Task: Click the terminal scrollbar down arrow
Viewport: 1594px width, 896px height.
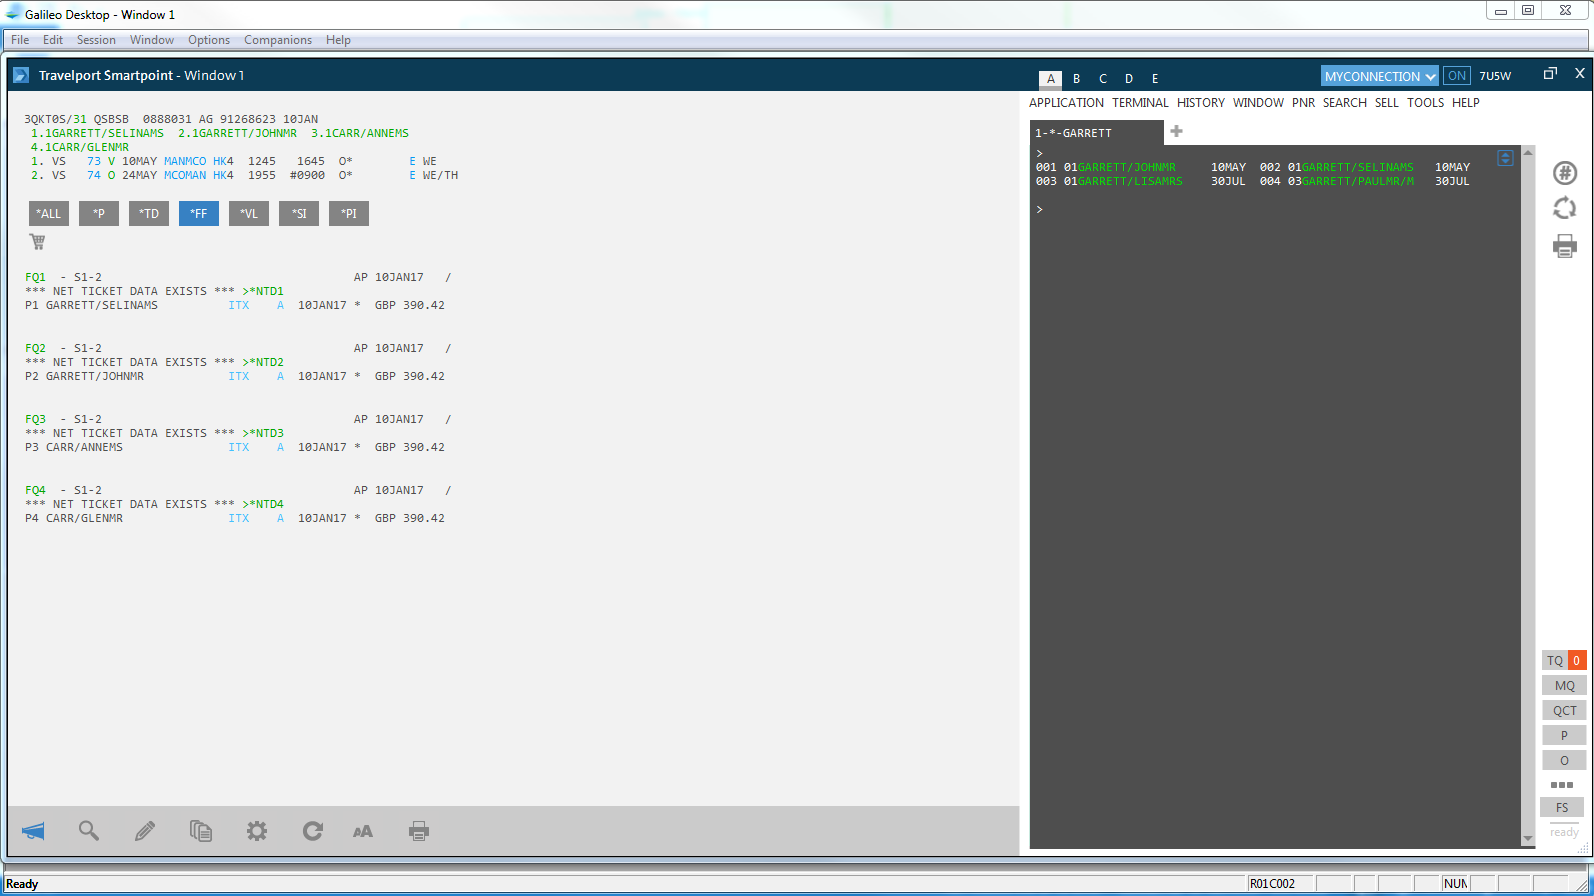Action: [x=1527, y=839]
